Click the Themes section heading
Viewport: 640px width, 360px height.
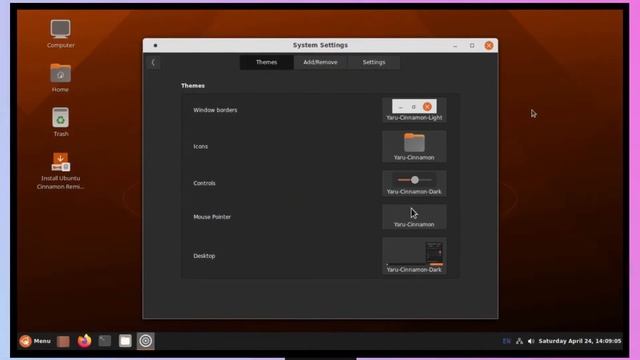point(193,86)
